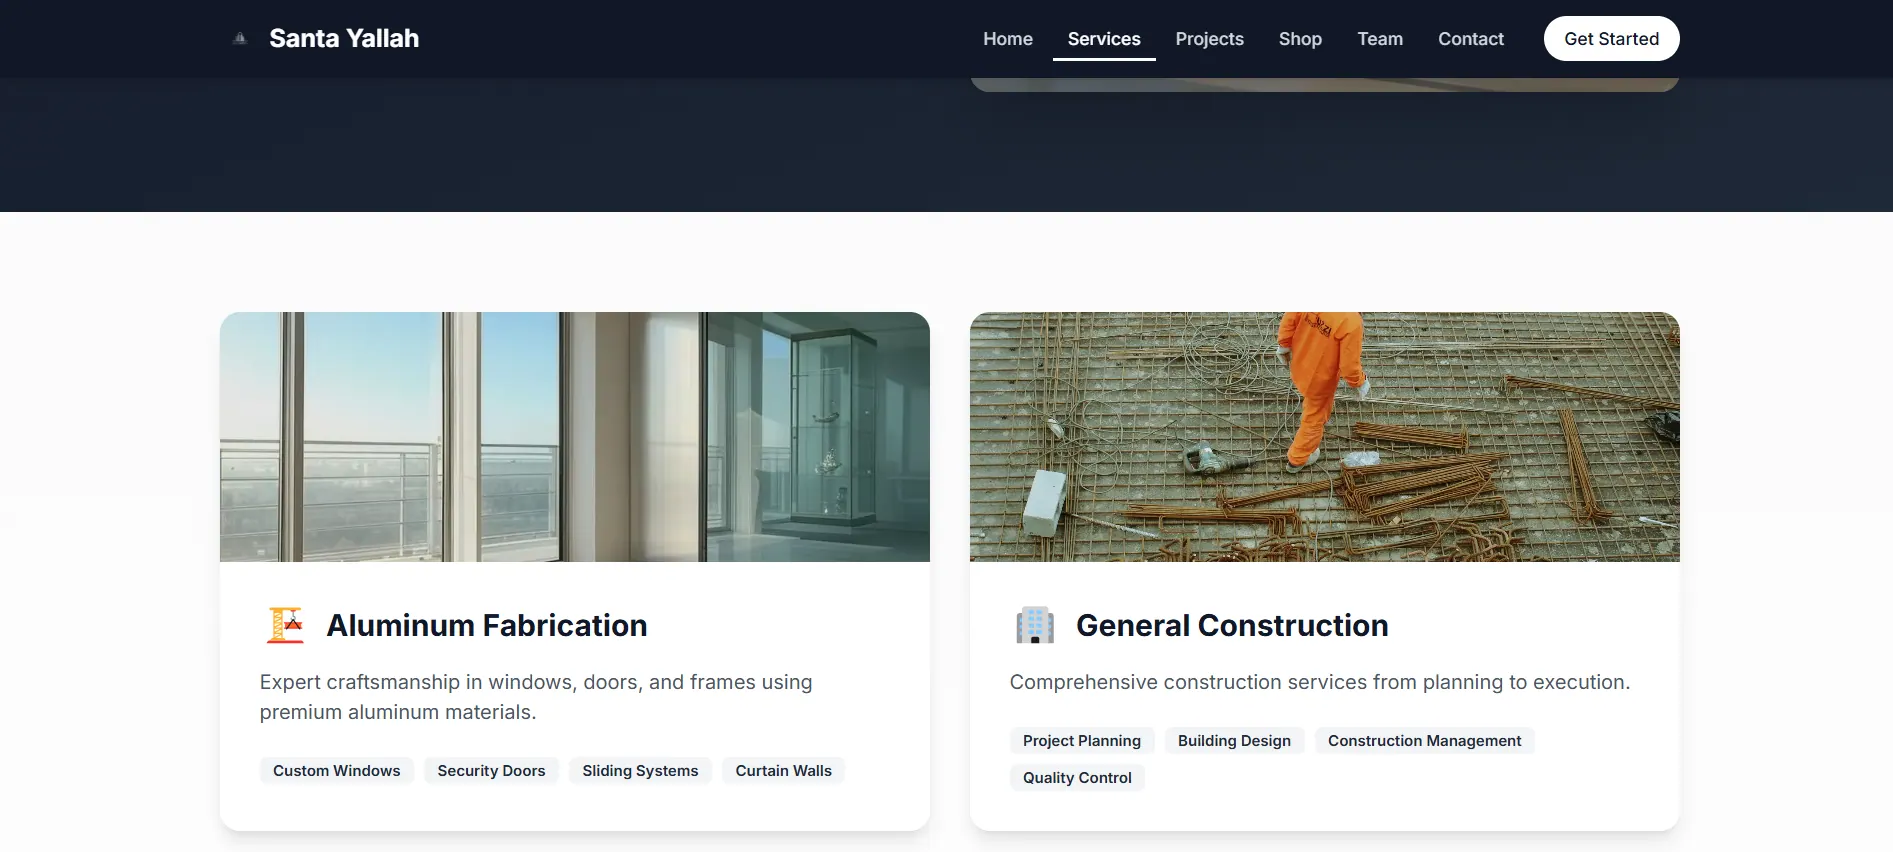Open the Shop link in navigation
The height and width of the screenshot is (852, 1893).
1300,39
